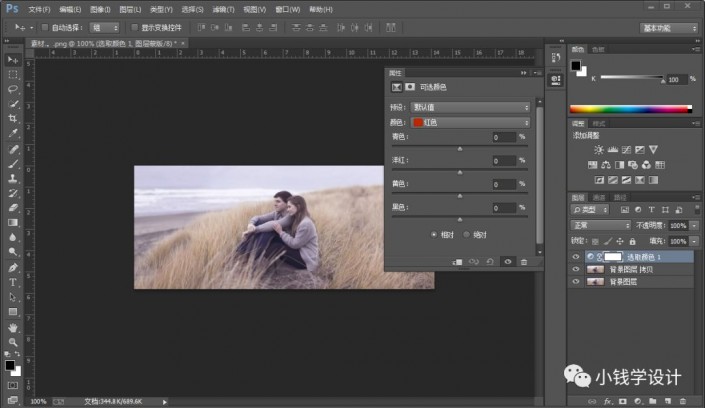Reset adjustment to defaults in Properties panel
Viewport: 705px width, 408px height.
pyautogui.click(x=490, y=261)
